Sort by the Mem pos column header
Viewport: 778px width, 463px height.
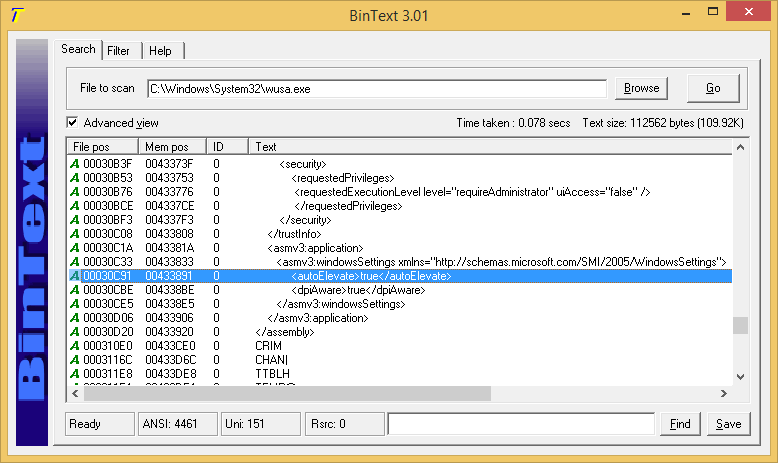pos(173,147)
